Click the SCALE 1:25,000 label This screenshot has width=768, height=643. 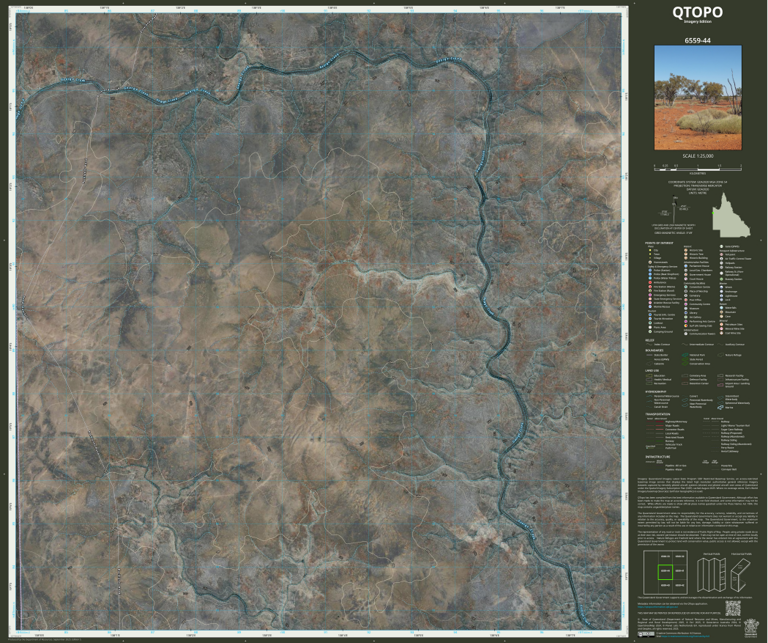698,156
